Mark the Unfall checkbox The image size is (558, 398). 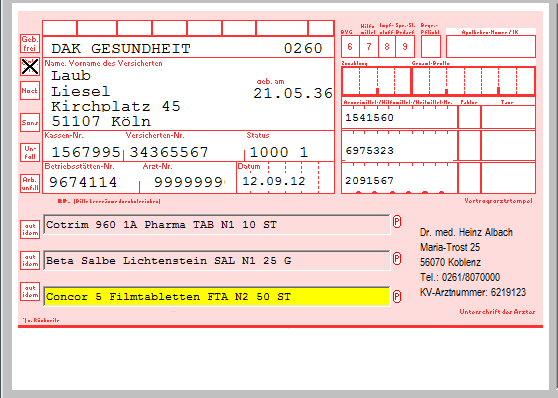(30, 152)
